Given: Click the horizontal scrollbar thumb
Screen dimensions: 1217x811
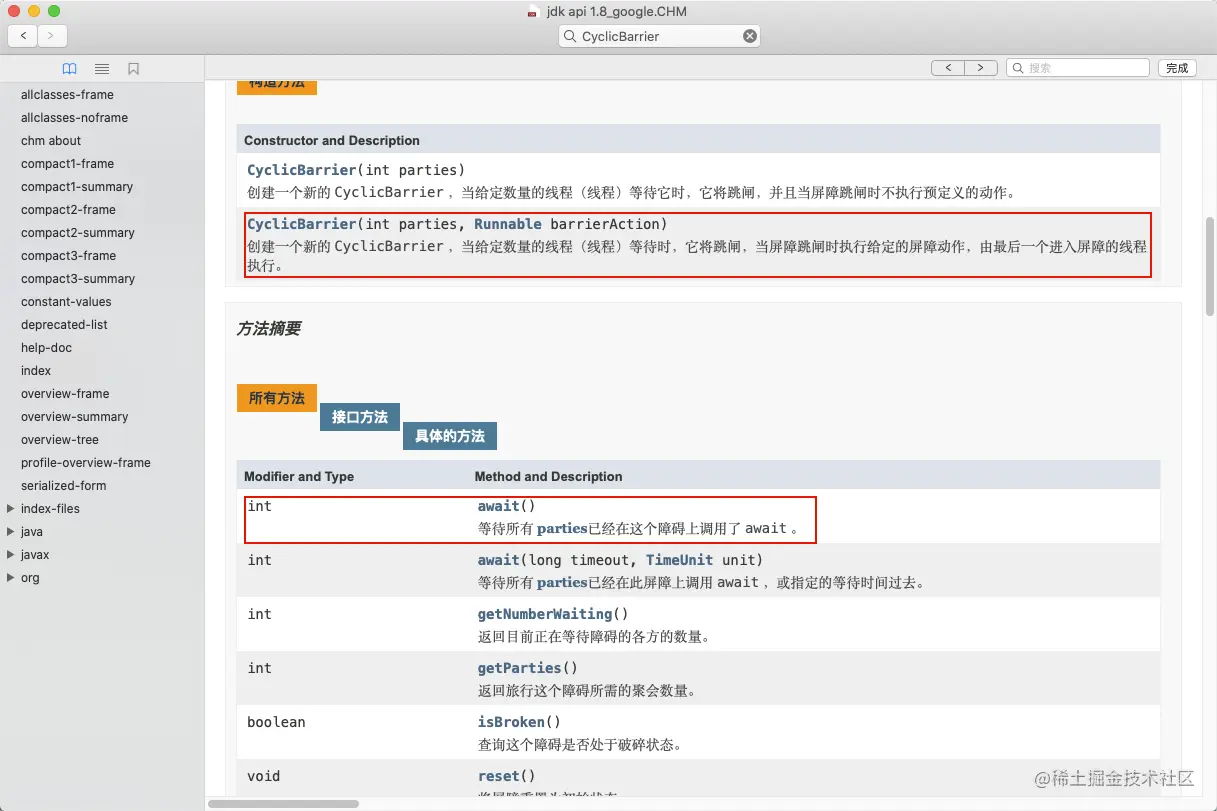Looking at the screenshot, I should click(x=283, y=804).
